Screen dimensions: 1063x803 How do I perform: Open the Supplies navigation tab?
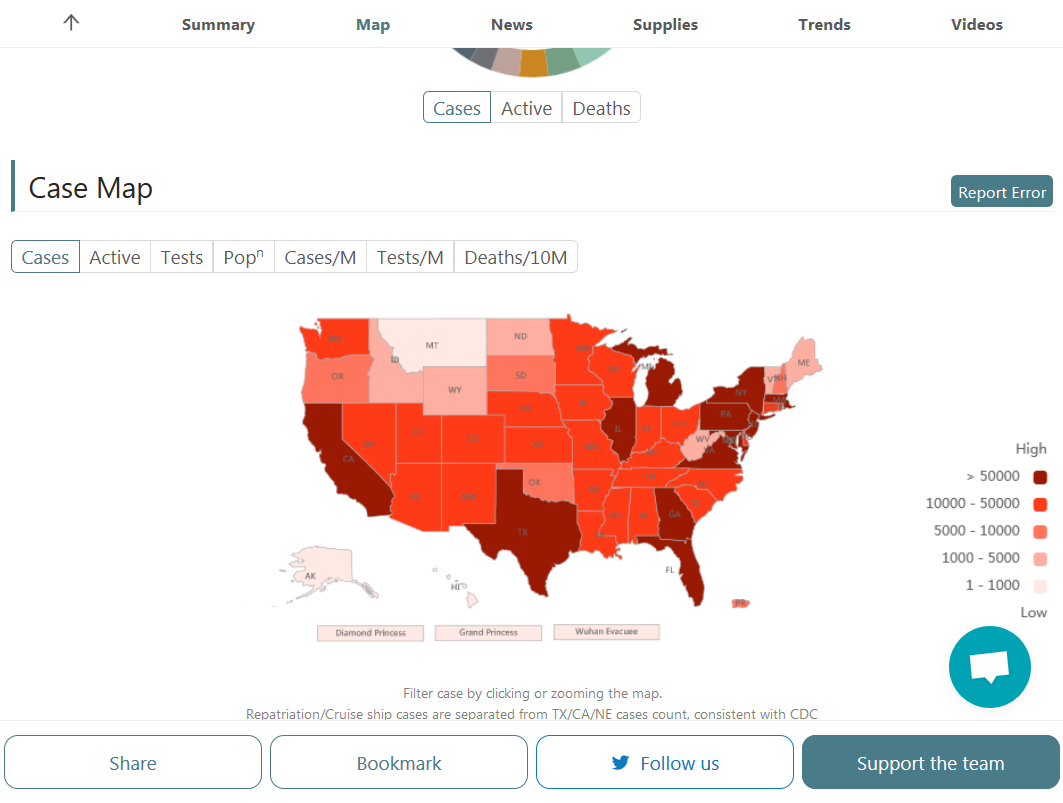(665, 25)
